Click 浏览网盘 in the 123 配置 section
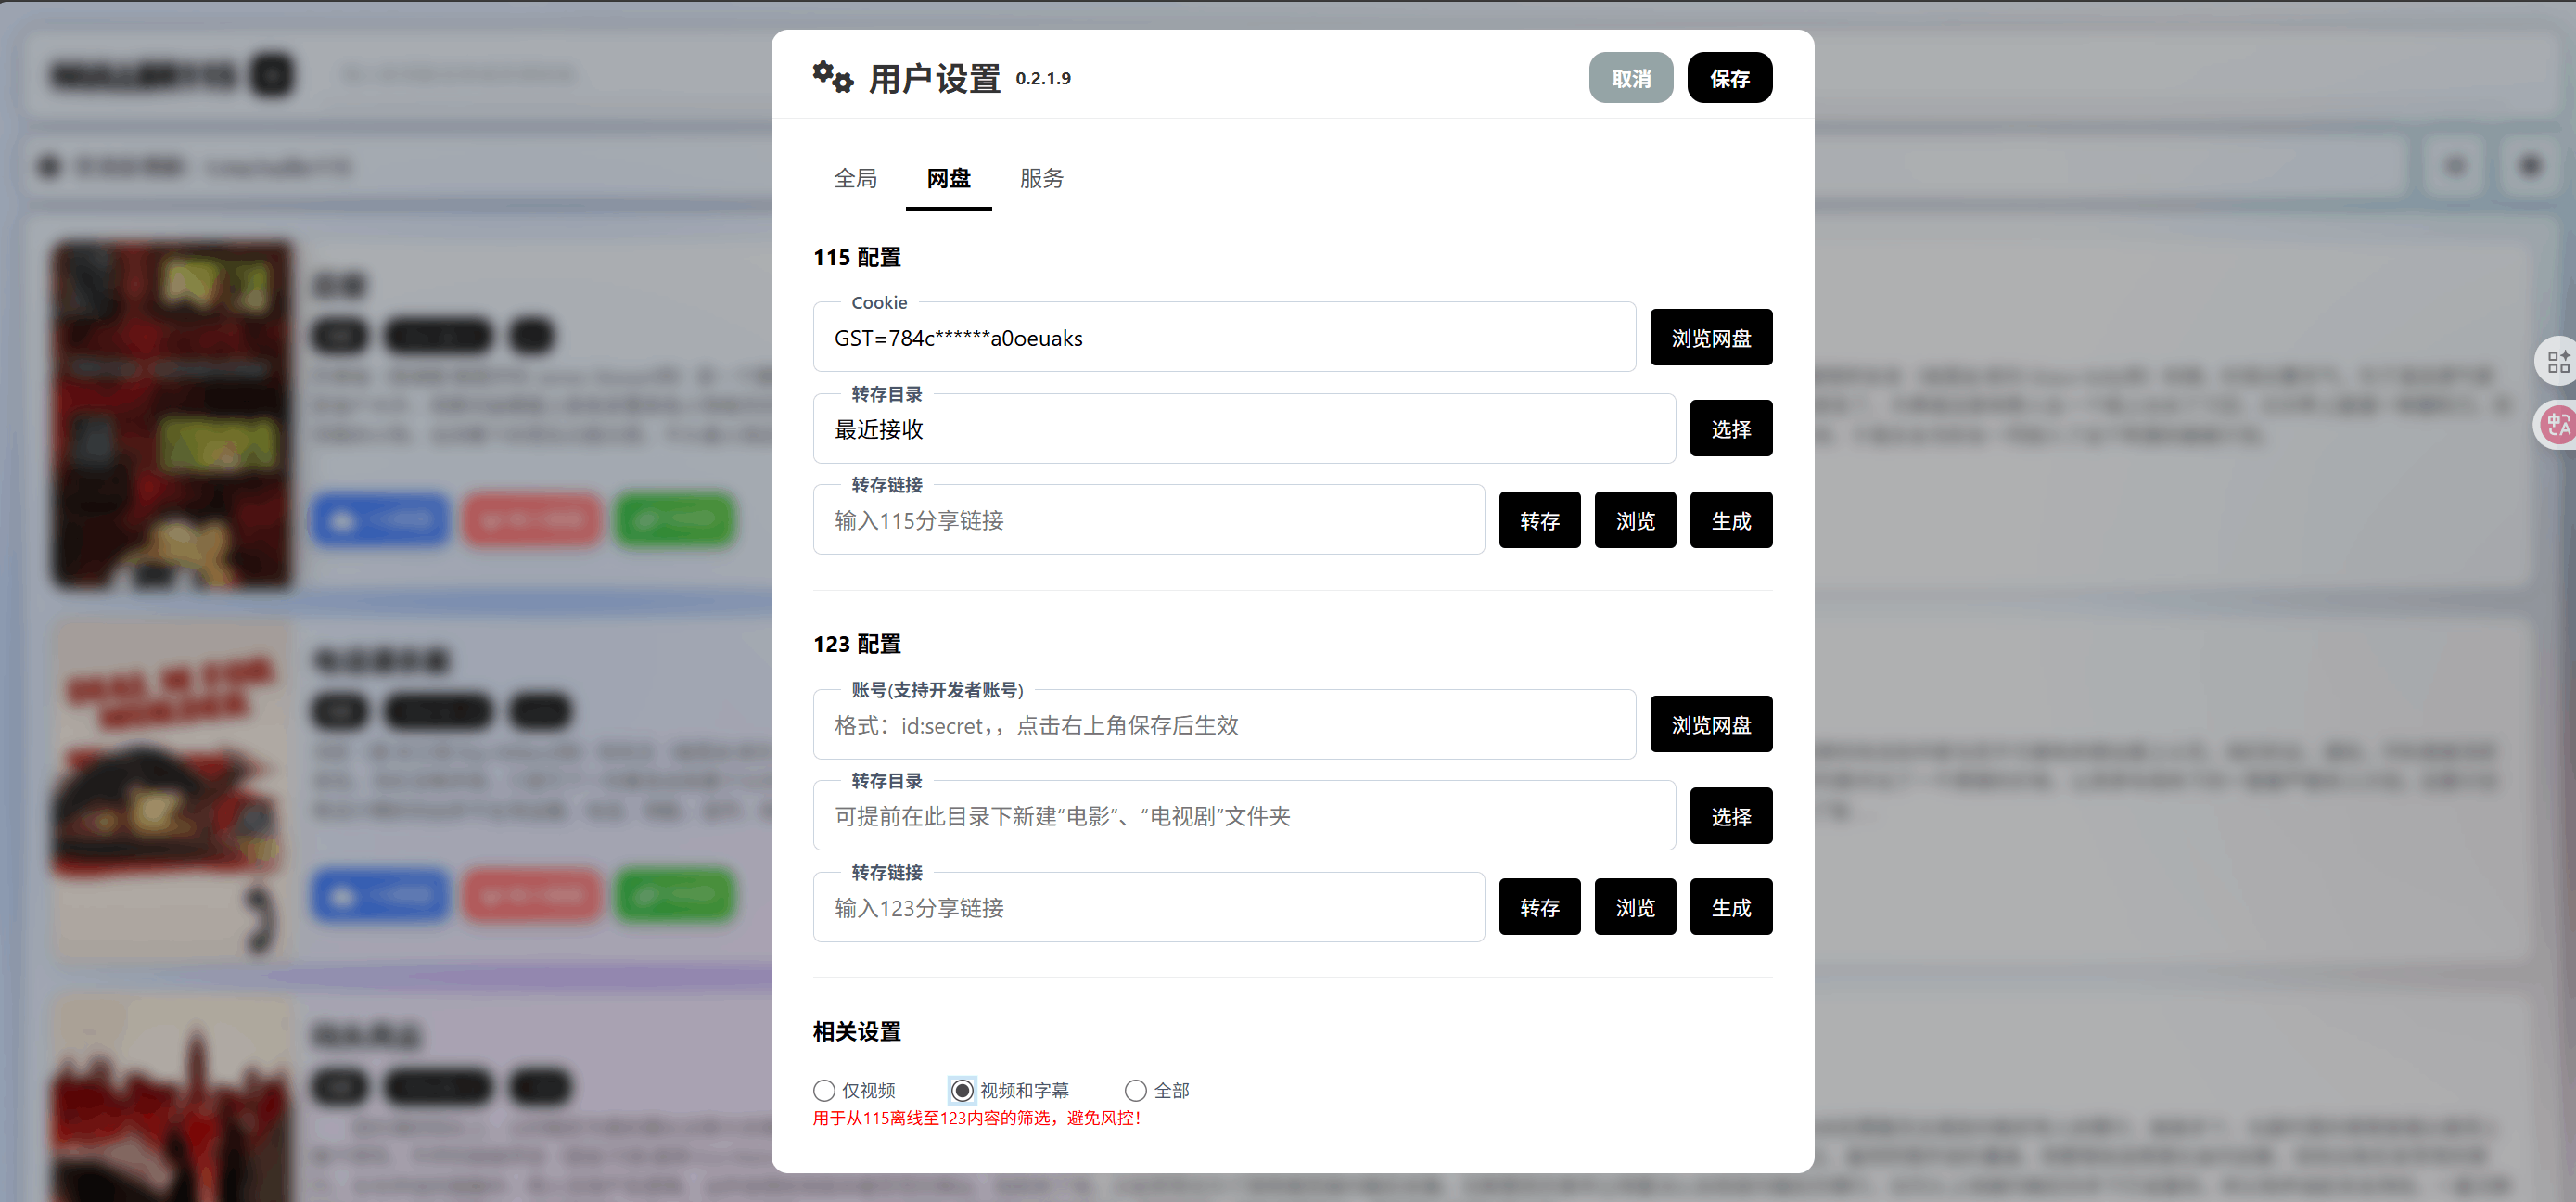The width and height of the screenshot is (2576, 1202). pos(1710,725)
